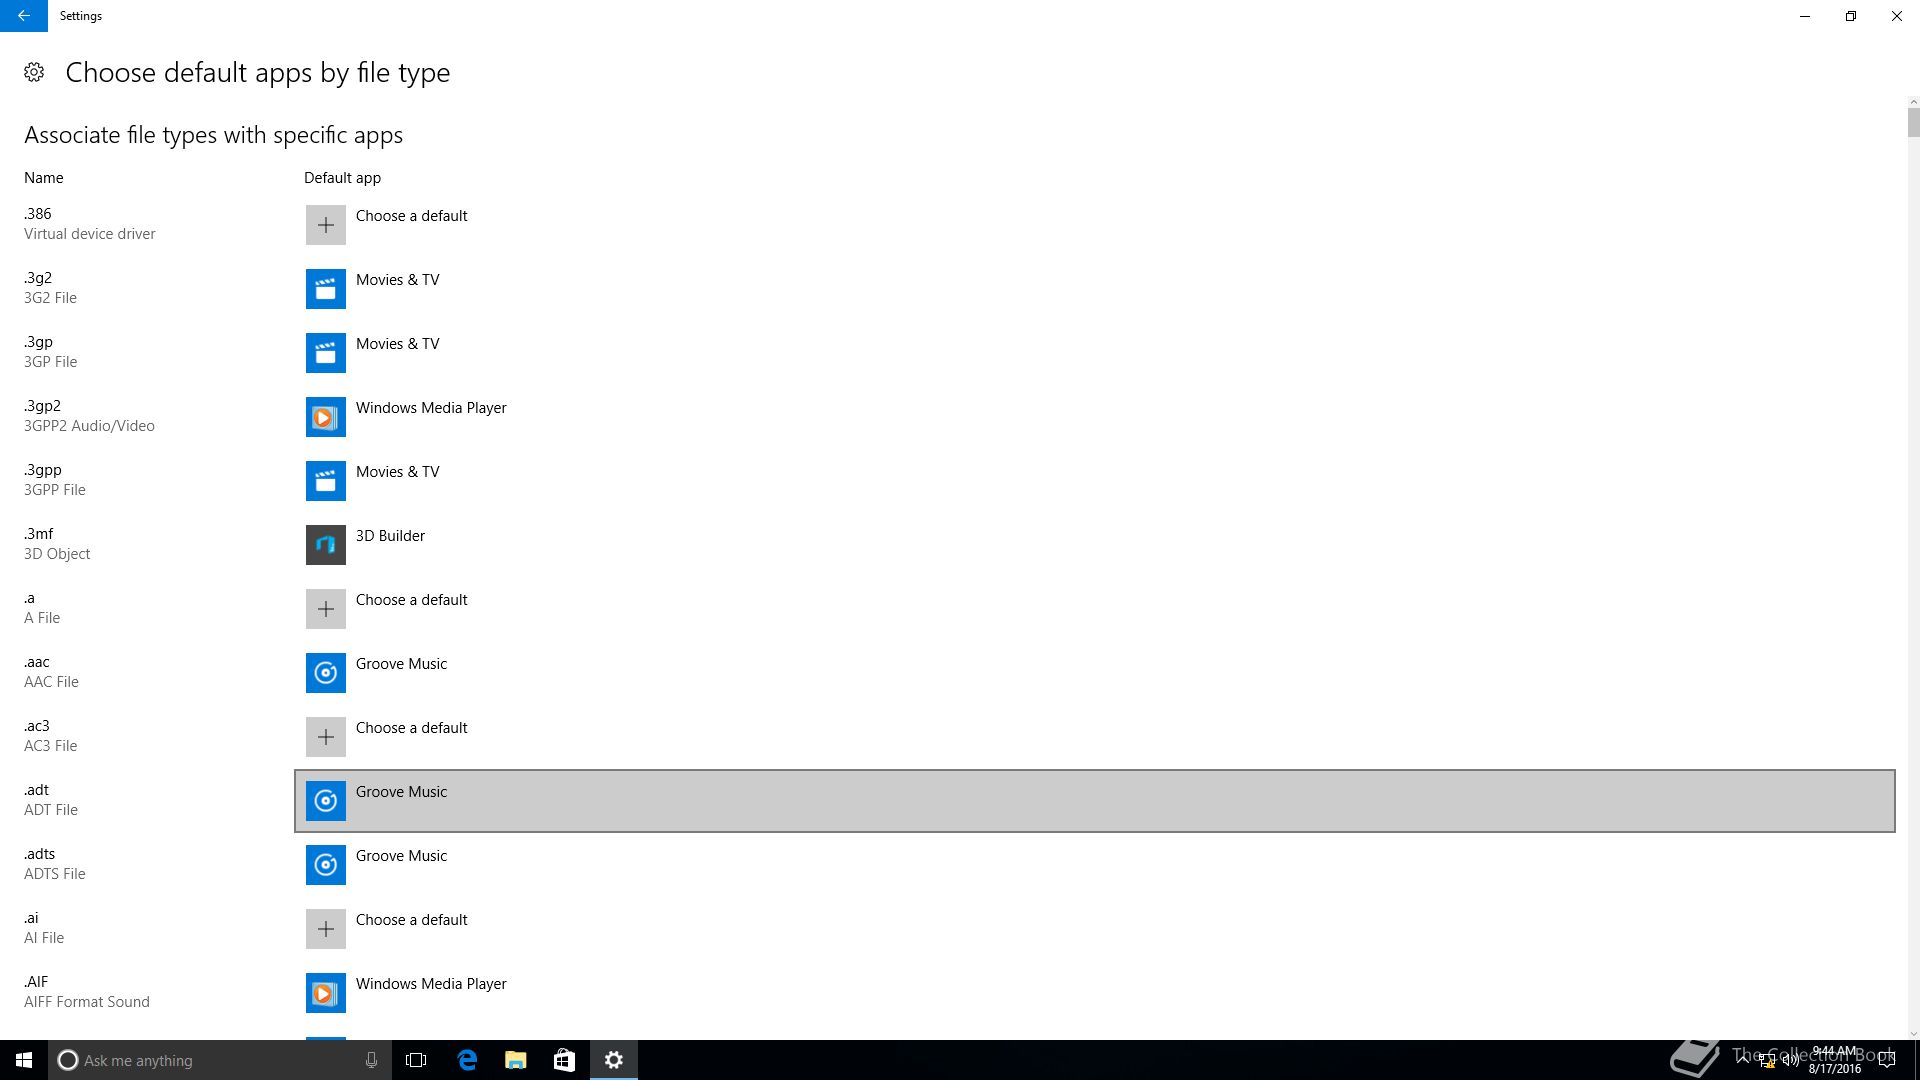Click the plus icon for .386 file type
The width and height of the screenshot is (1920, 1080).
click(x=325, y=225)
